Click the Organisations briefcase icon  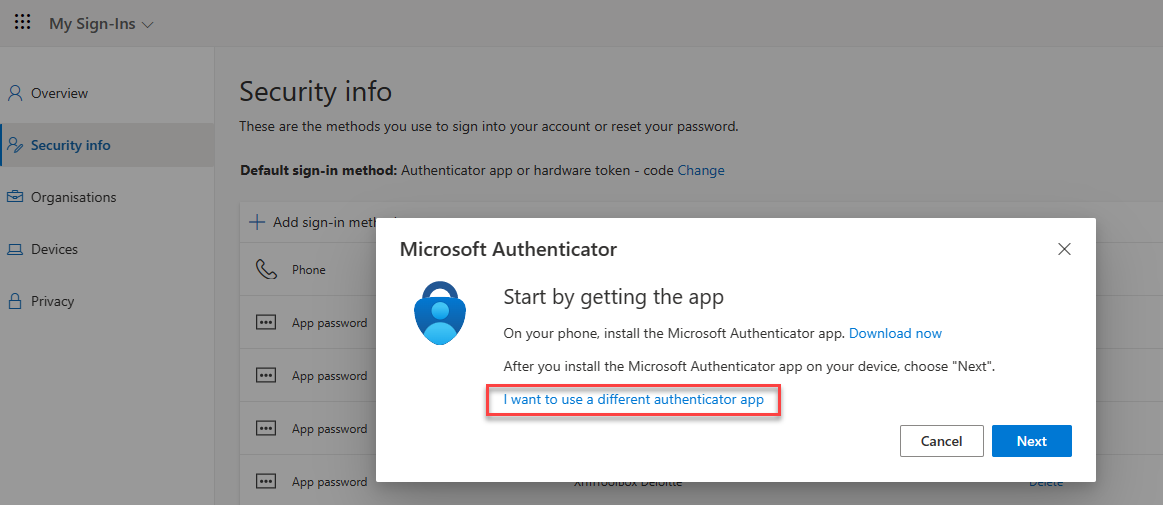pyautogui.click(x=15, y=197)
